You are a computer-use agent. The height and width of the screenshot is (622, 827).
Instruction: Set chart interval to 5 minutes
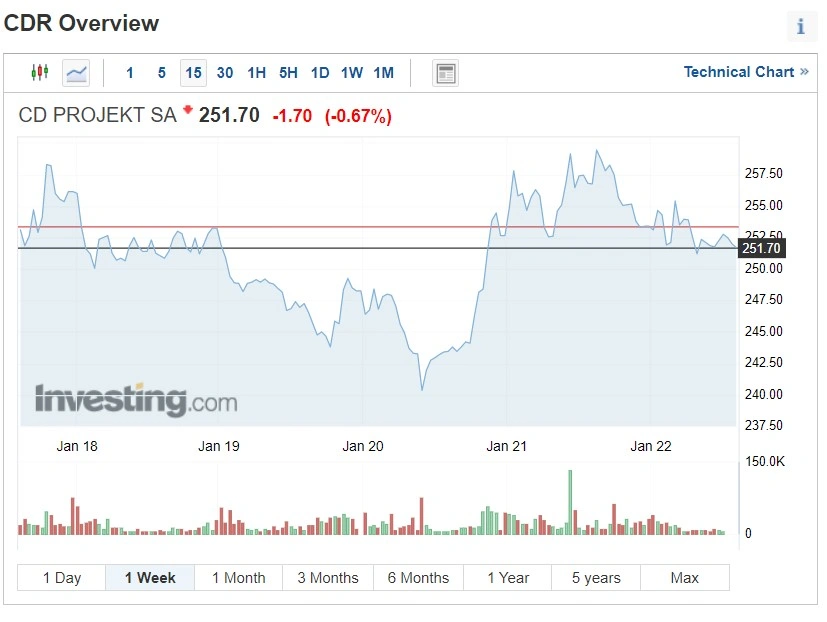pos(162,73)
